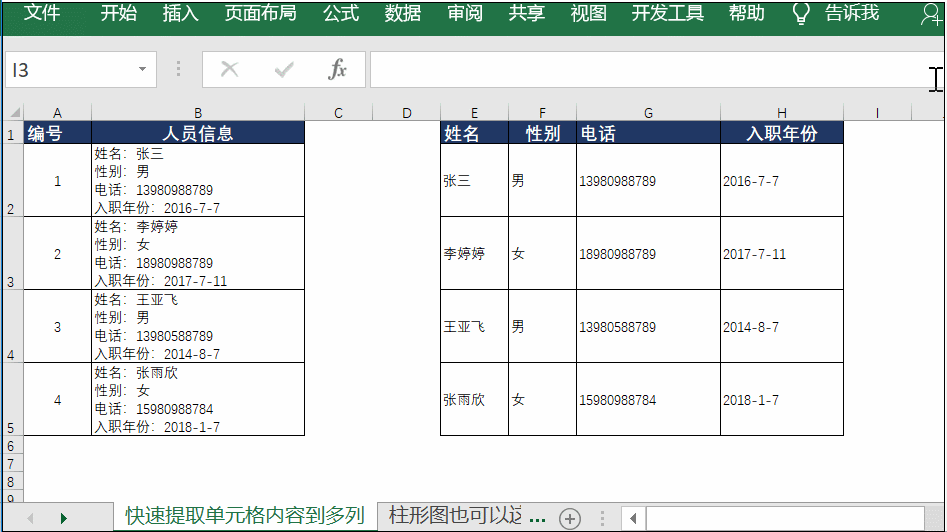Select row 7 header
This screenshot has height=532, width=947.
click(11, 464)
